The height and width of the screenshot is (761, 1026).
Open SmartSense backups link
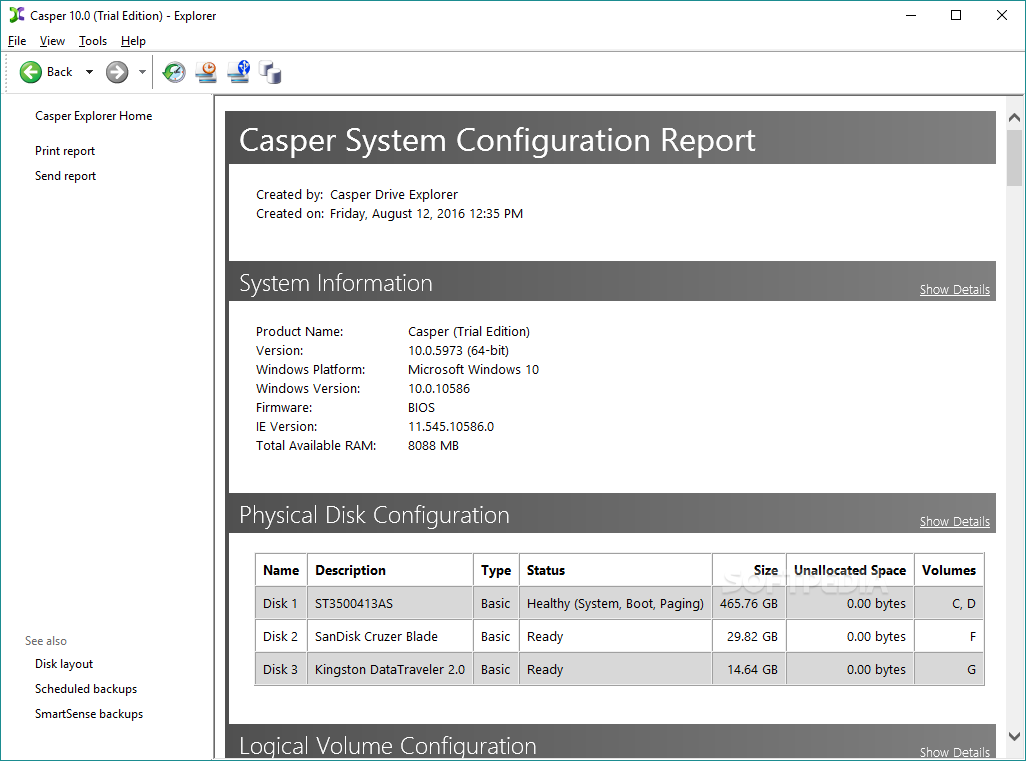click(89, 713)
